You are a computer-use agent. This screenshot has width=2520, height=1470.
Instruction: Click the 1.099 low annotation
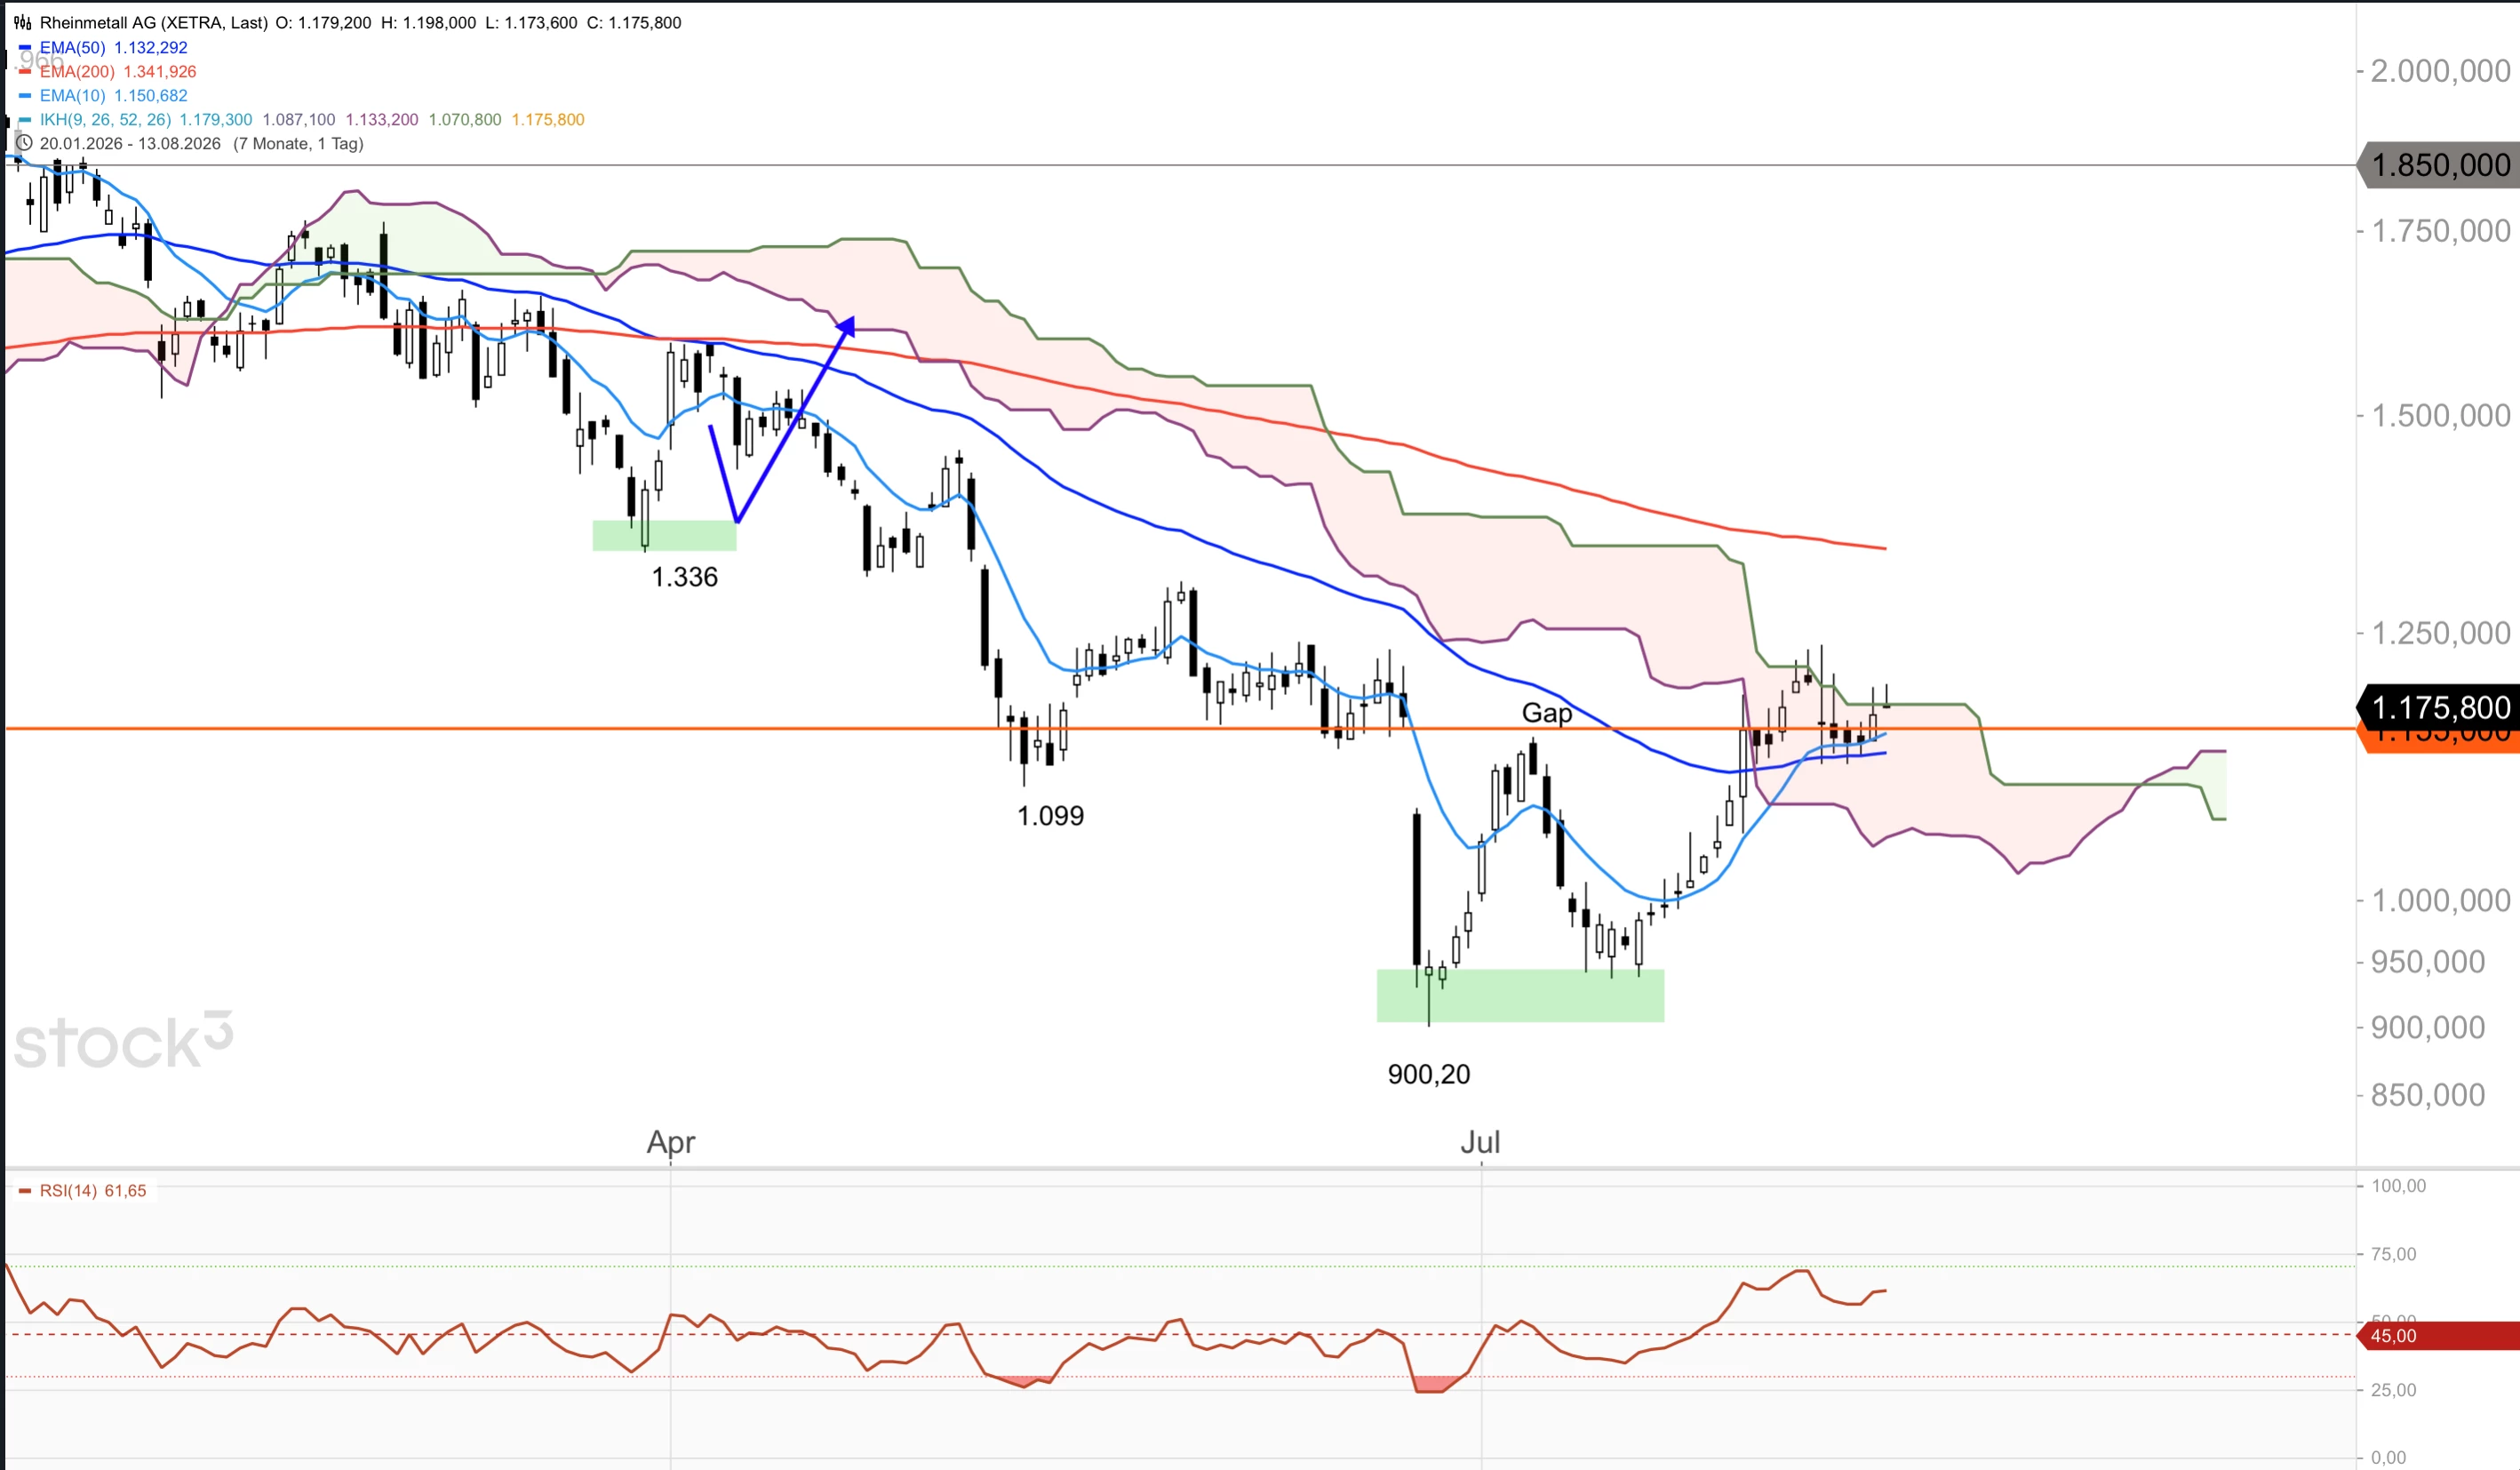[x=1050, y=816]
